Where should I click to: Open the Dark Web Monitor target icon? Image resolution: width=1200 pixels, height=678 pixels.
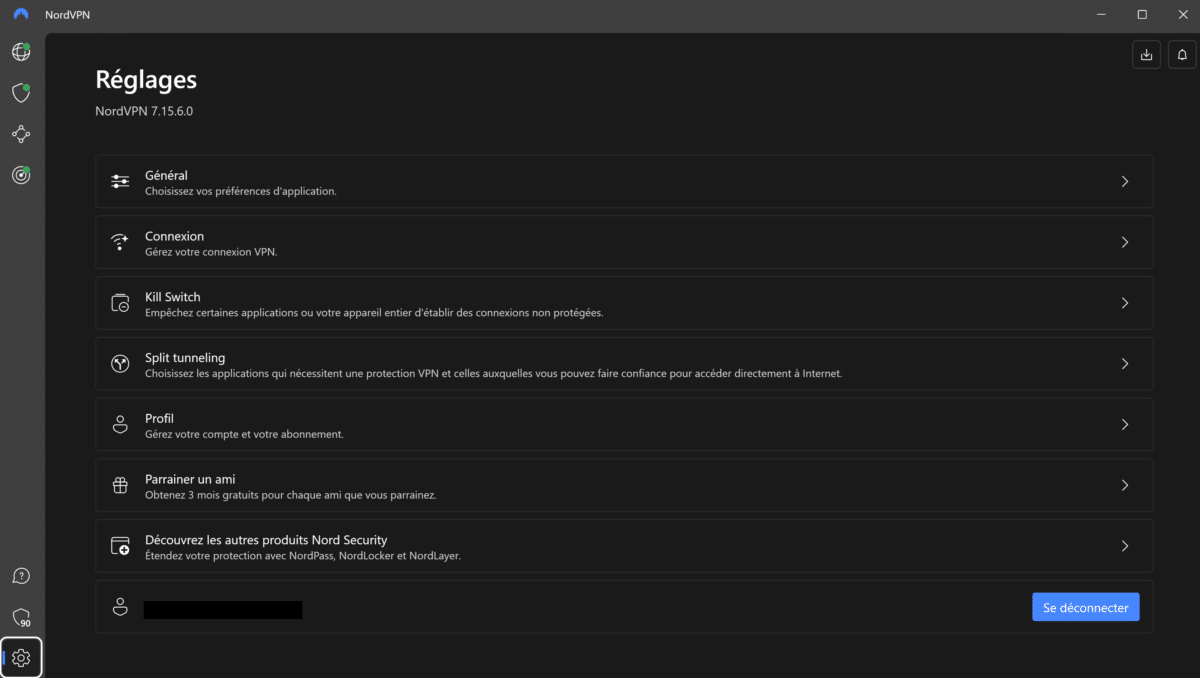point(21,175)
